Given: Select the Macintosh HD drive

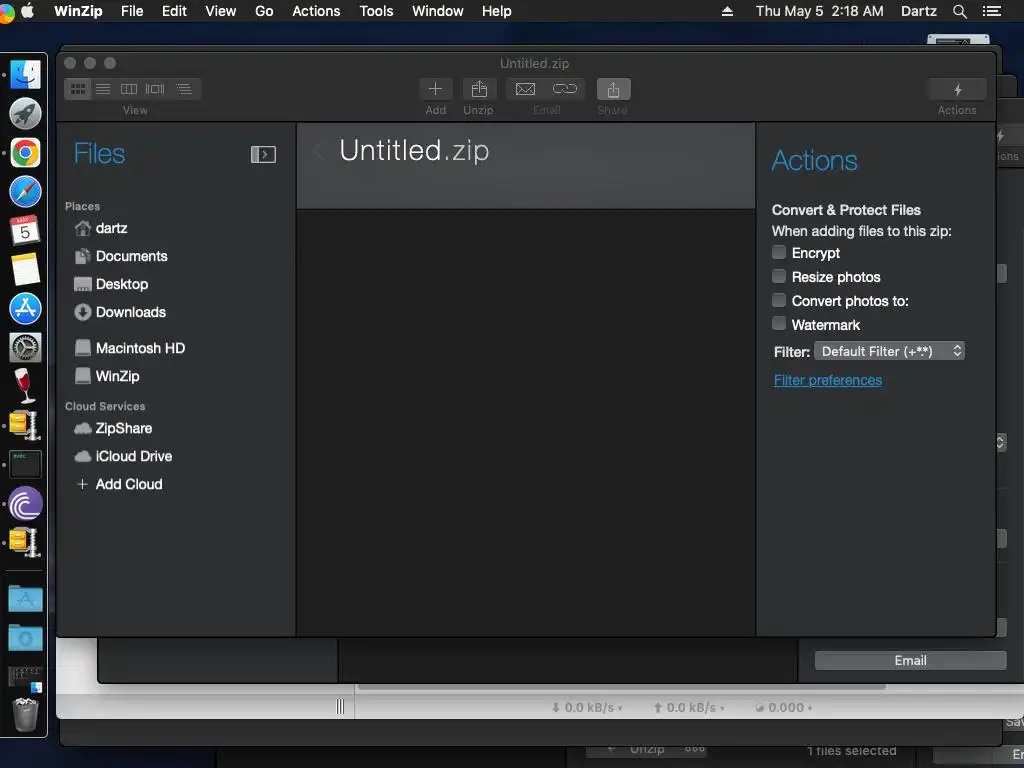Looking at the screenshot, I should coord(140,348).
